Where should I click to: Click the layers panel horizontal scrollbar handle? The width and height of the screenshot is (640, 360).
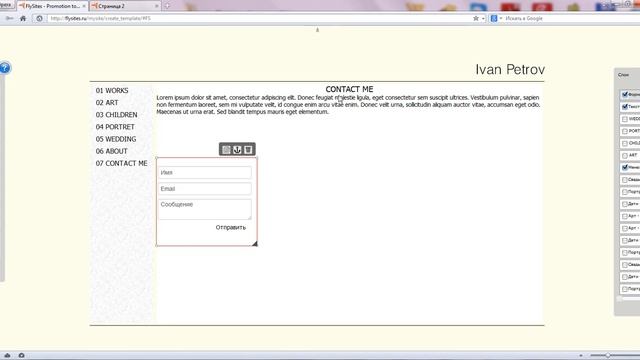pyautogui.click(x=620, y=299)
